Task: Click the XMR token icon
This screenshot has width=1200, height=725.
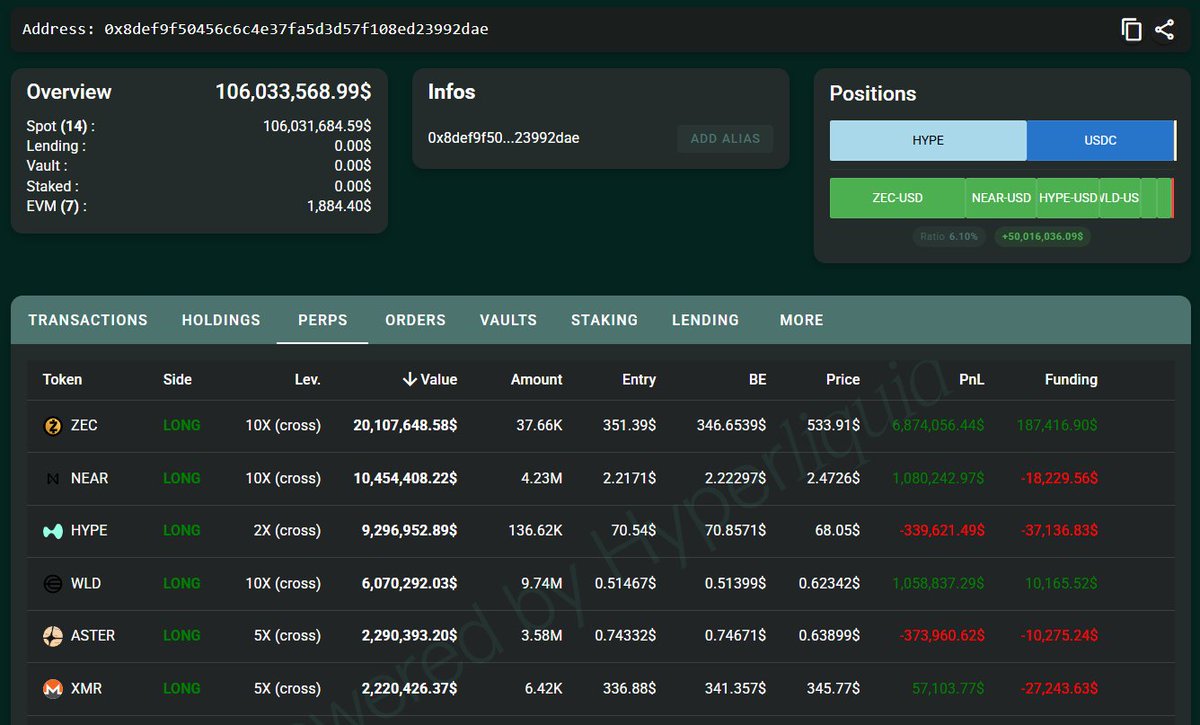Action: [x=53, y=689]
